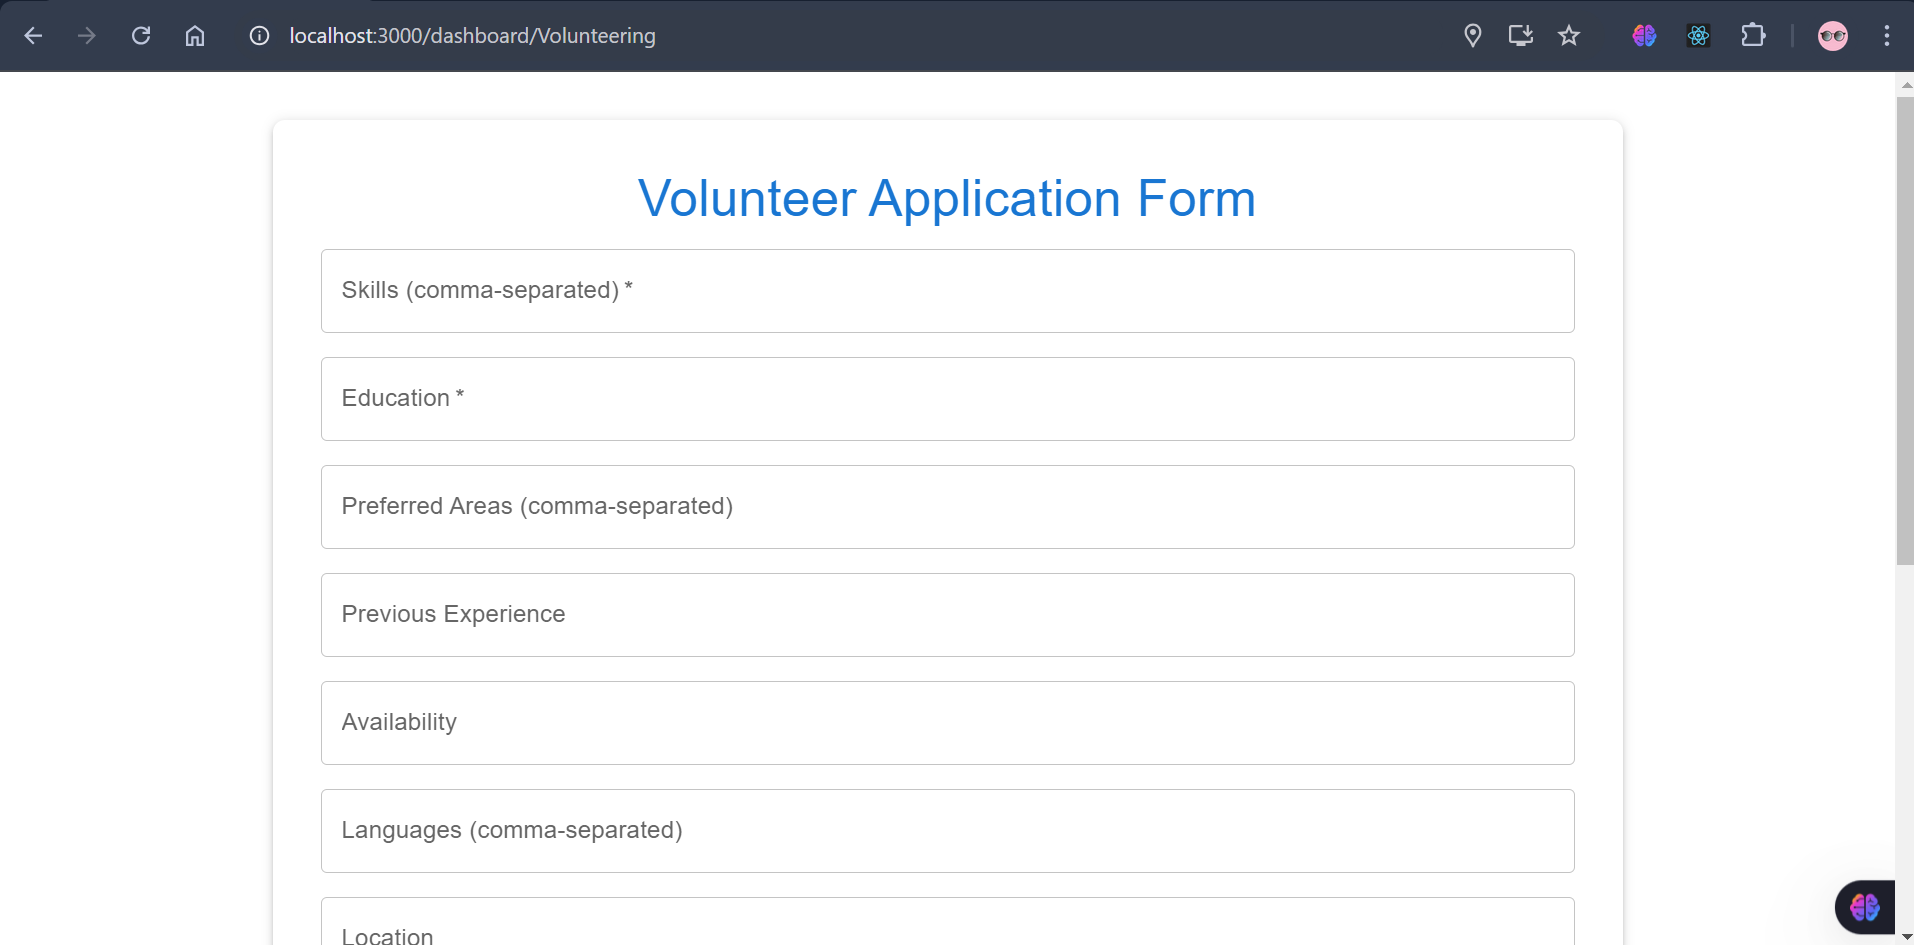Select the Previous Experience field
Image resolution: width=1914 pixels, height=945 pixels.
(x=947, y=615)
